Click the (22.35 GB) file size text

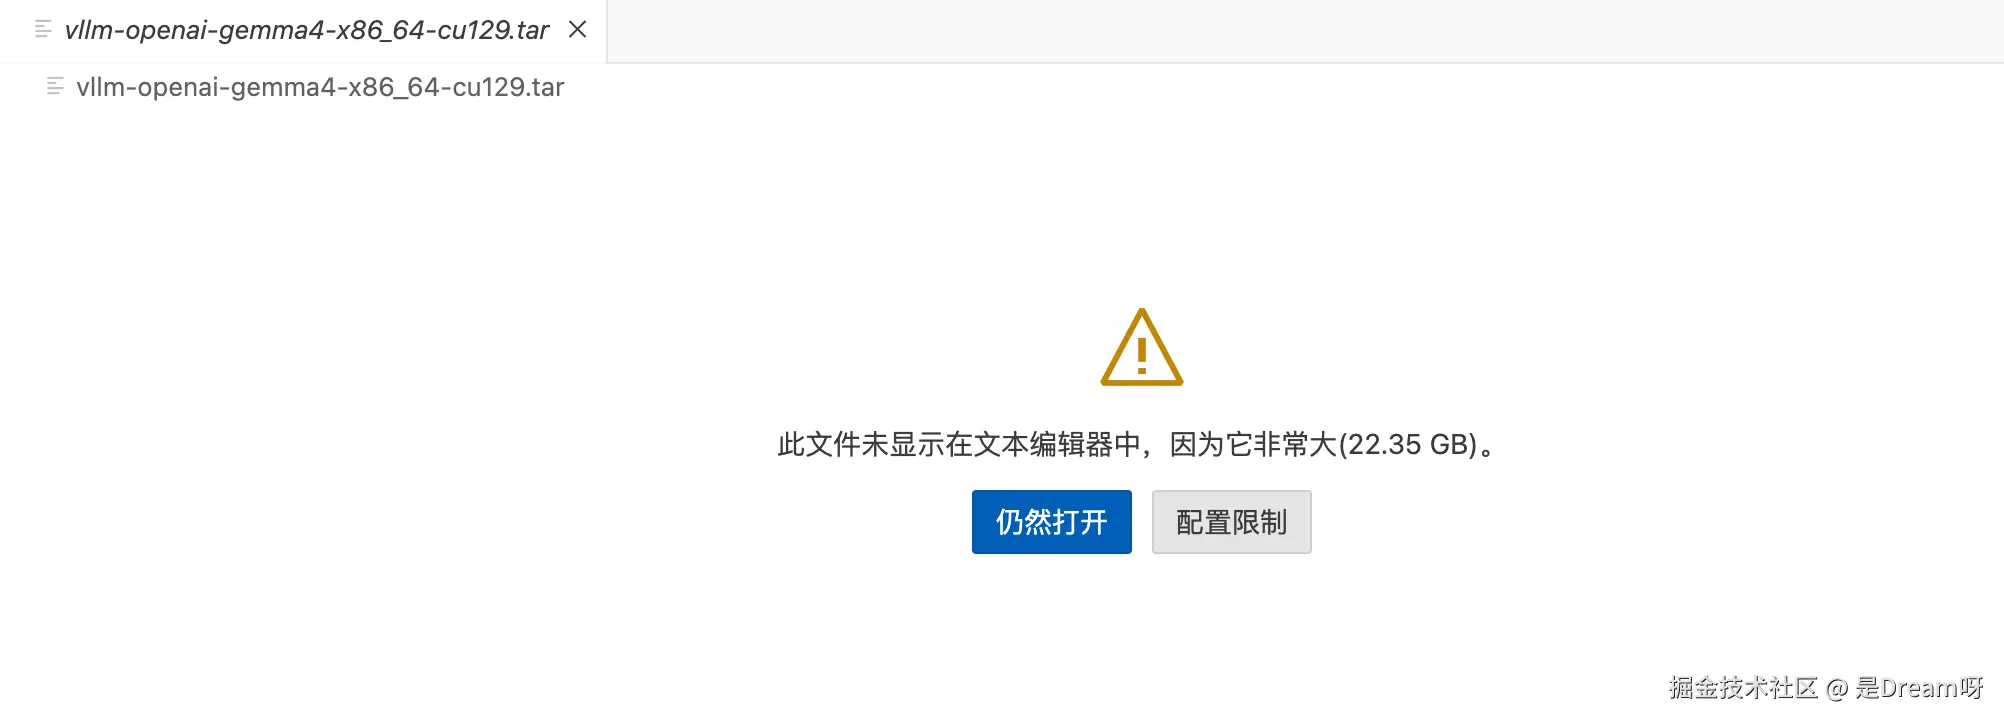1408,445
